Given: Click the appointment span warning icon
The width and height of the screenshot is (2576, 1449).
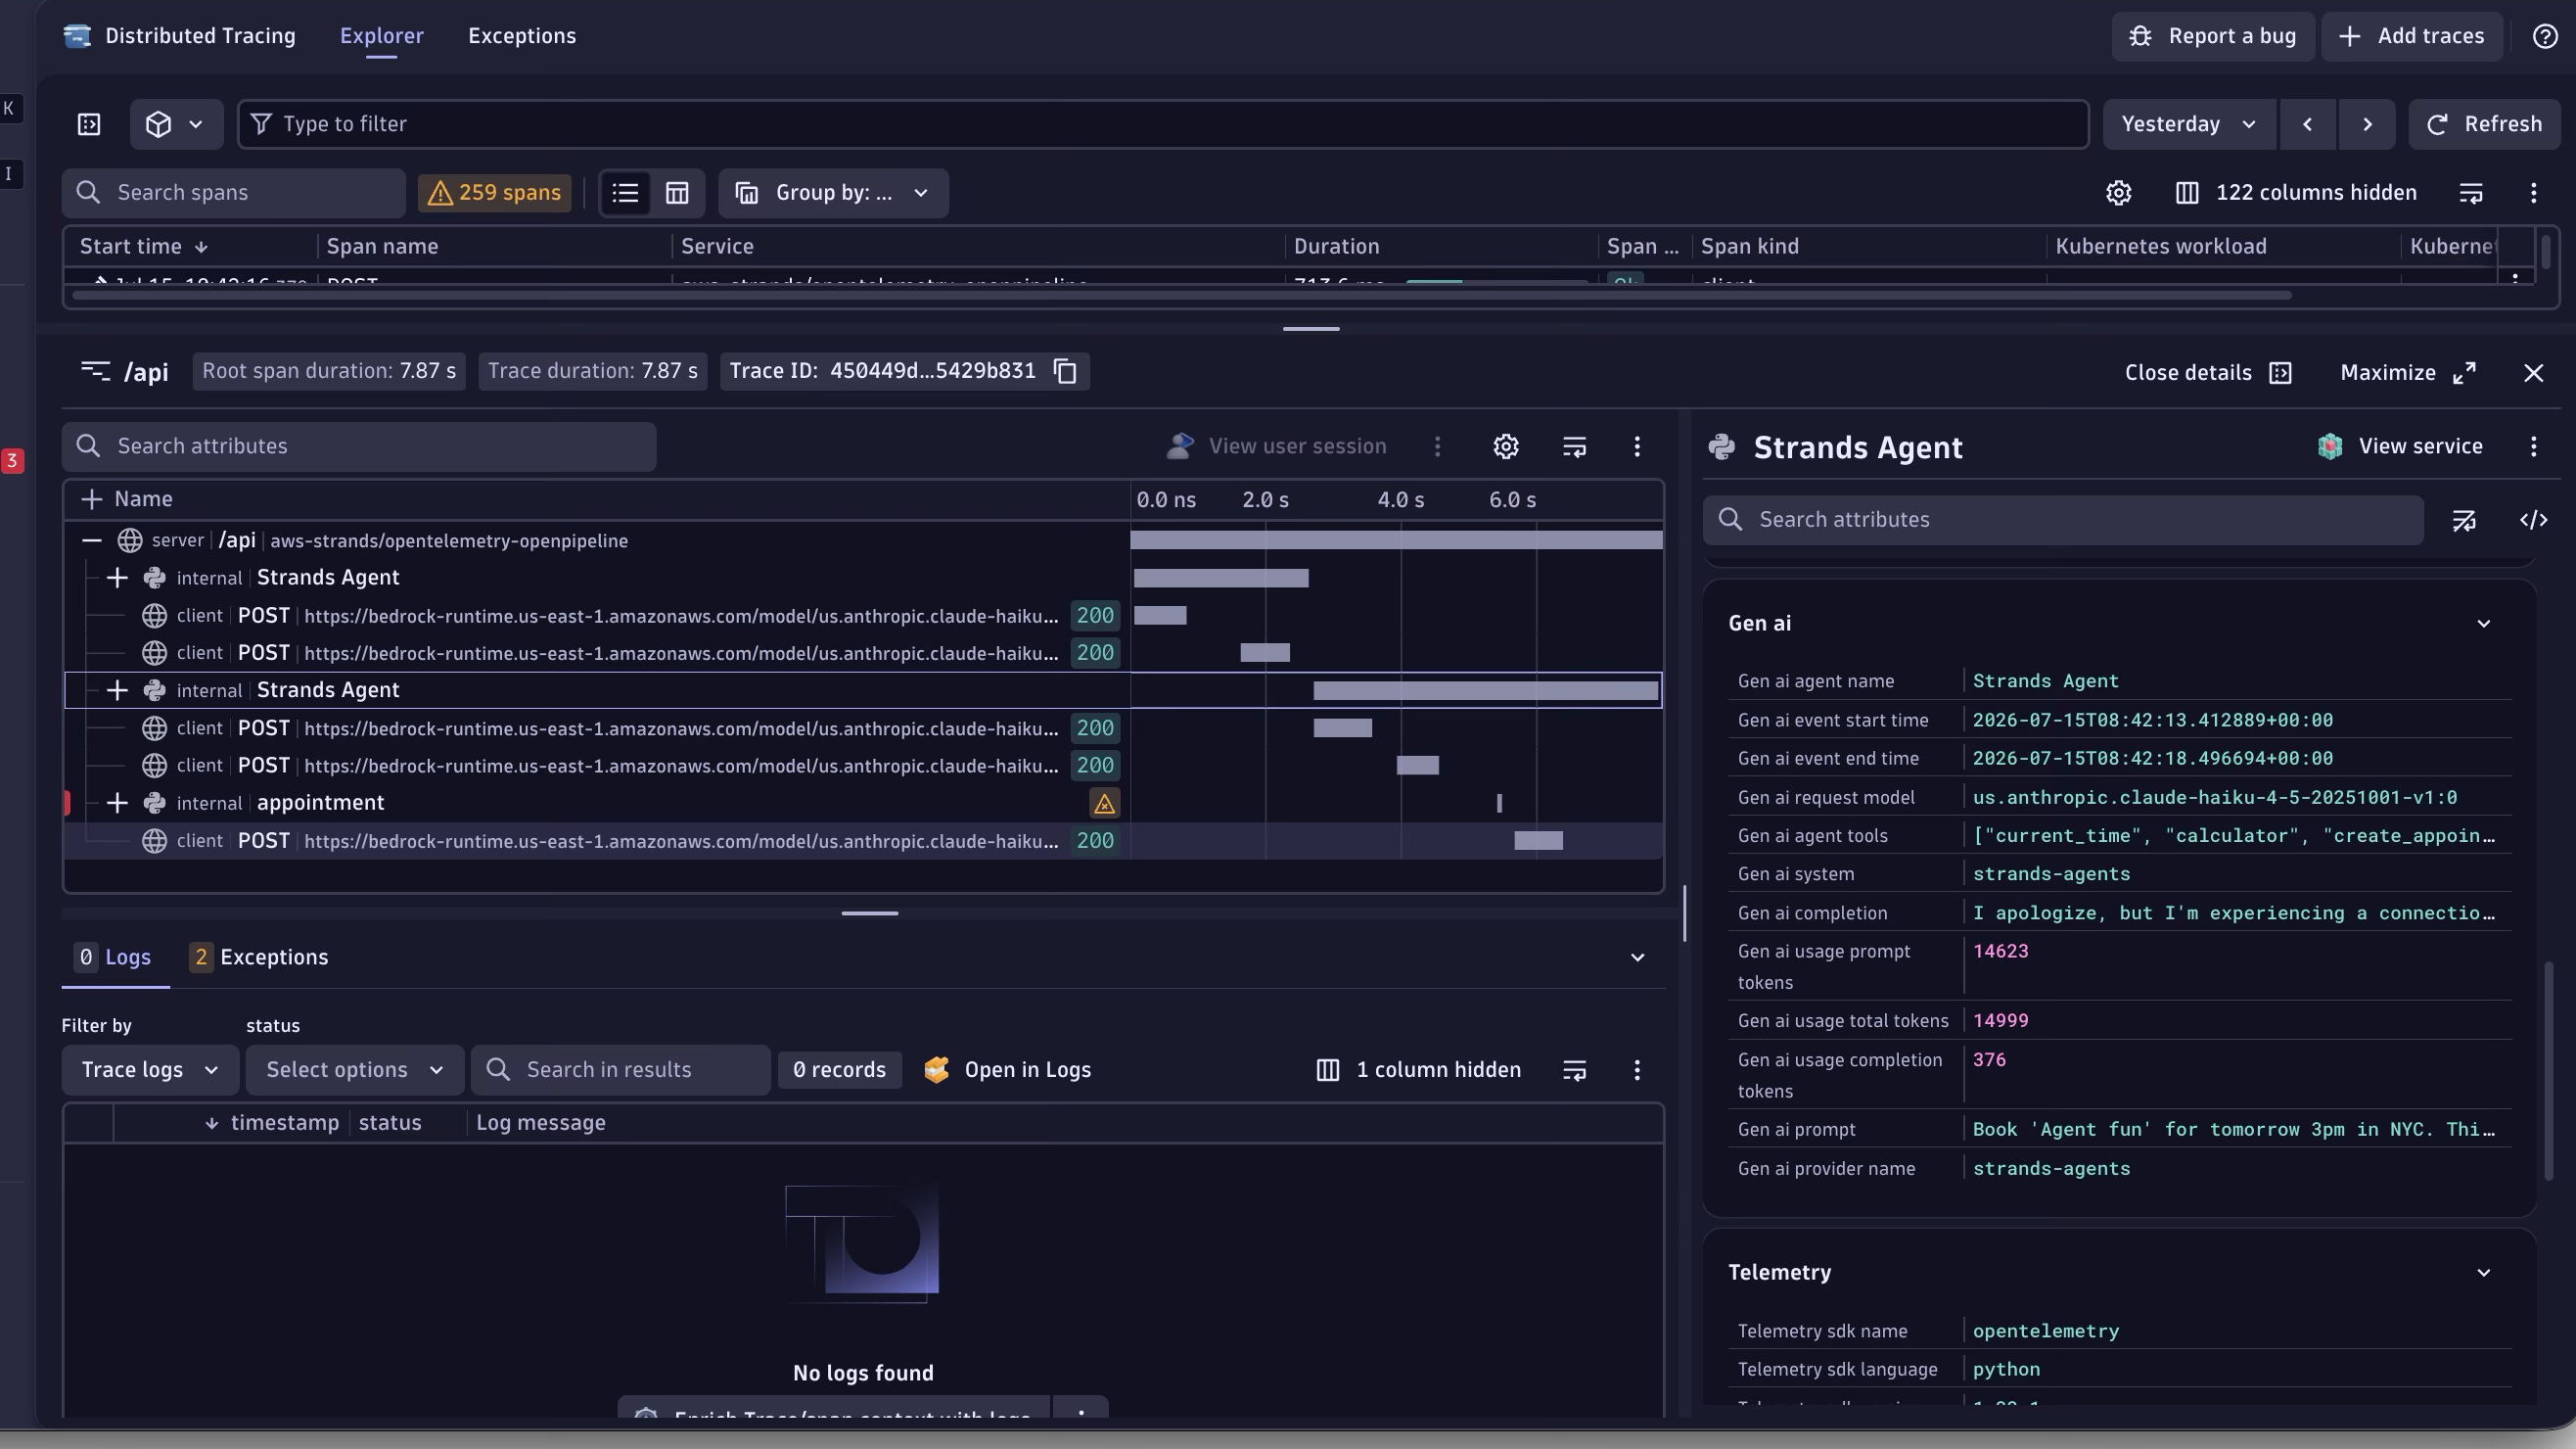Looking at the screenshot, I should click(1104, 803).
